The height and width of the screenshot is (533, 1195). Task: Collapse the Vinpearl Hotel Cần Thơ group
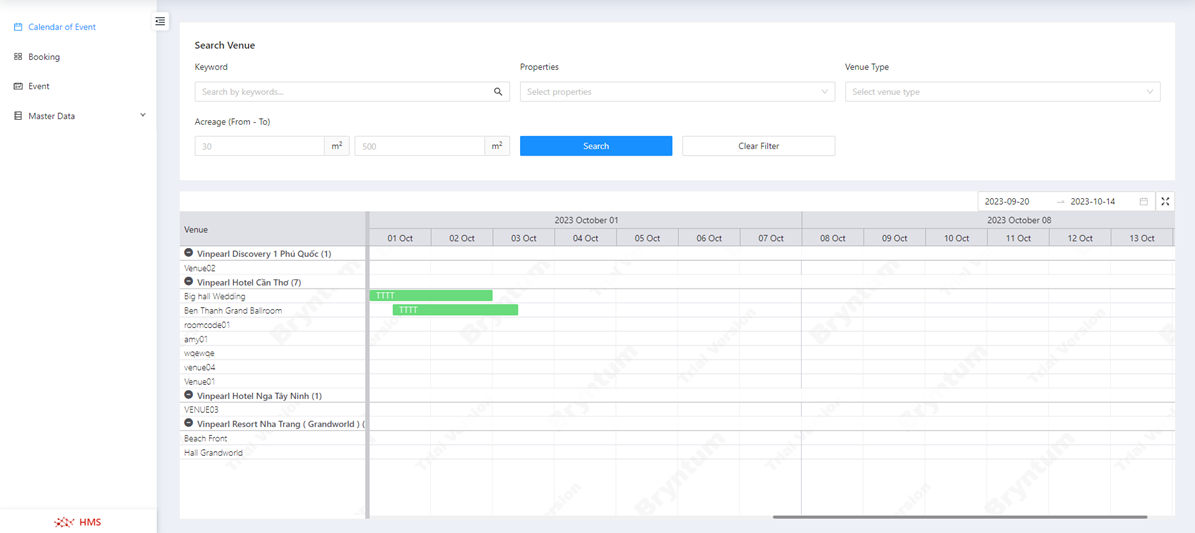[188, 283]
